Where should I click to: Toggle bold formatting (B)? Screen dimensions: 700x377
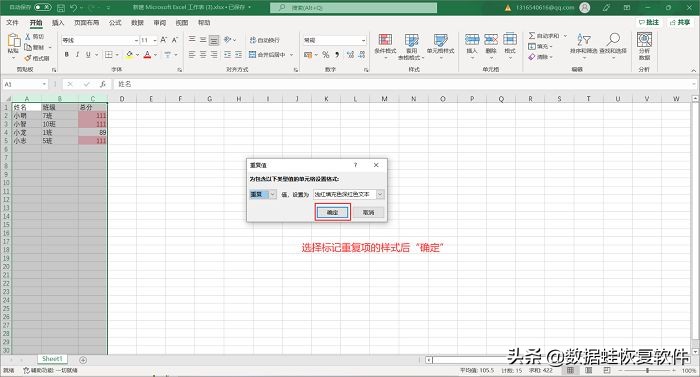tap(67, 54)
